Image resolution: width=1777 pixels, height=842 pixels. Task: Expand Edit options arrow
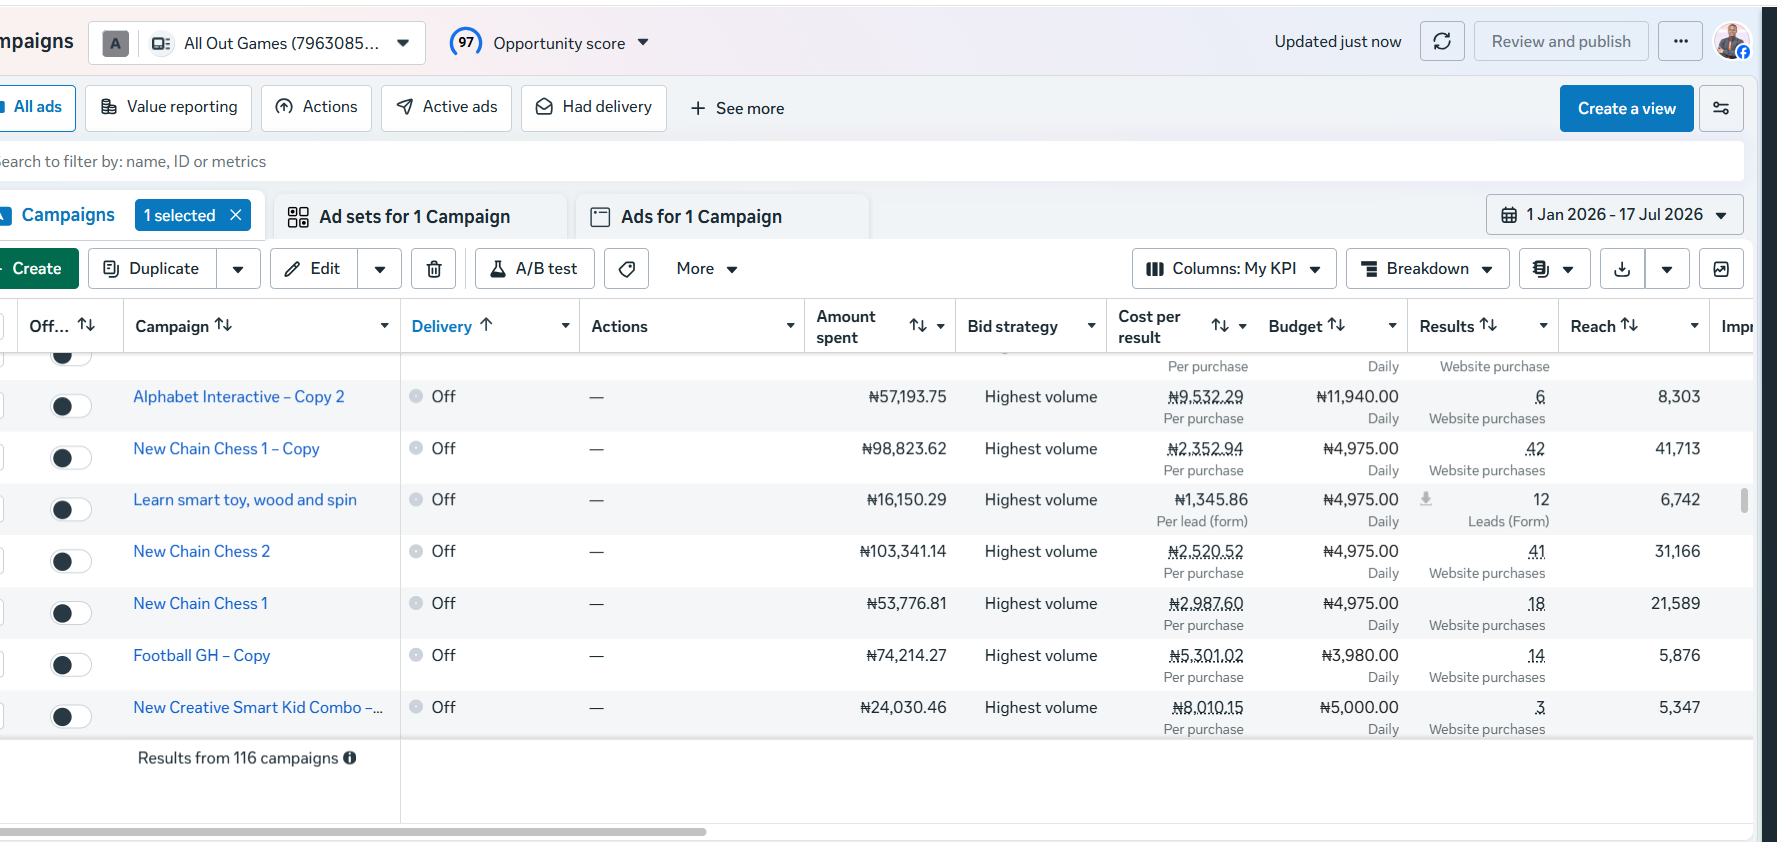tap(380, 269)
